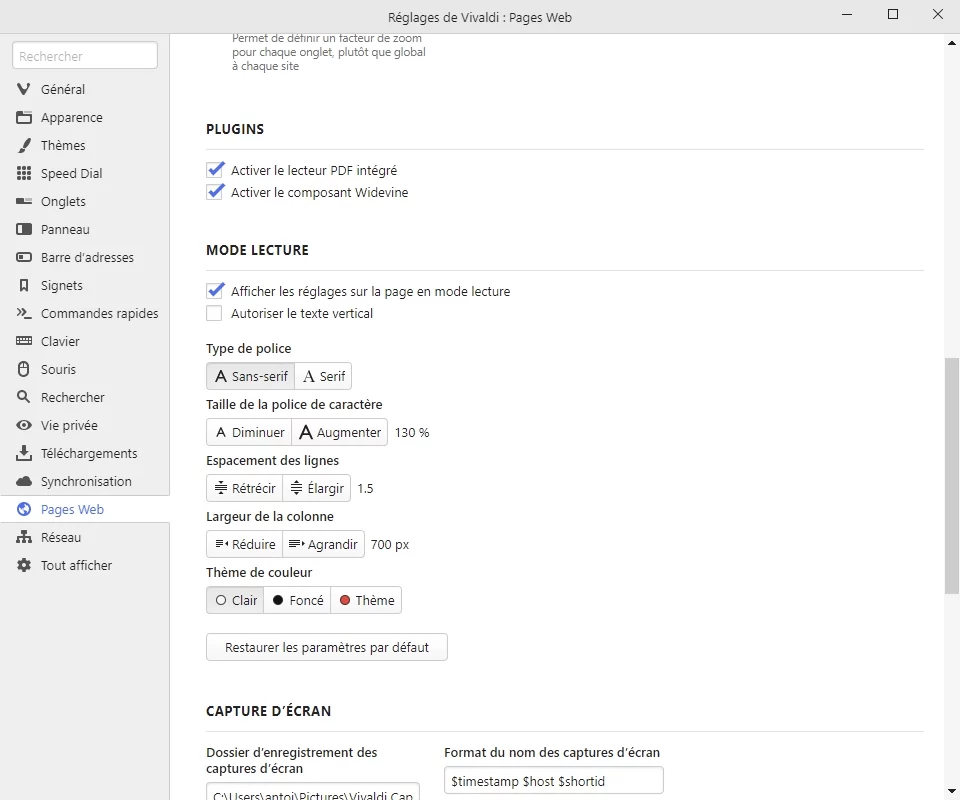The width and height of the screenshot is (960, 800).
Task: Click the screenshot filename format field
Action: point(553,780)
